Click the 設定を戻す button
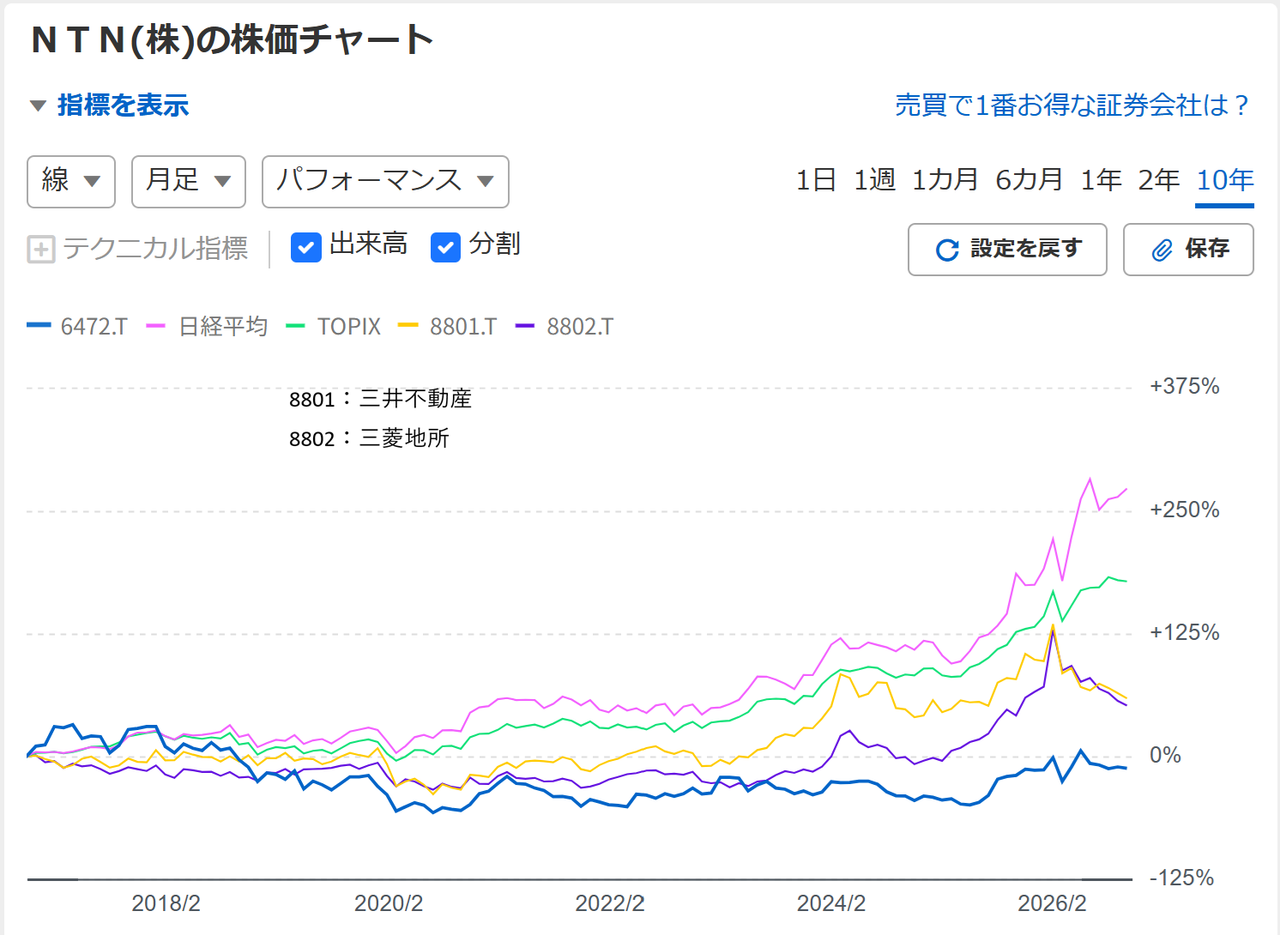 click(x=1007, y=249)
